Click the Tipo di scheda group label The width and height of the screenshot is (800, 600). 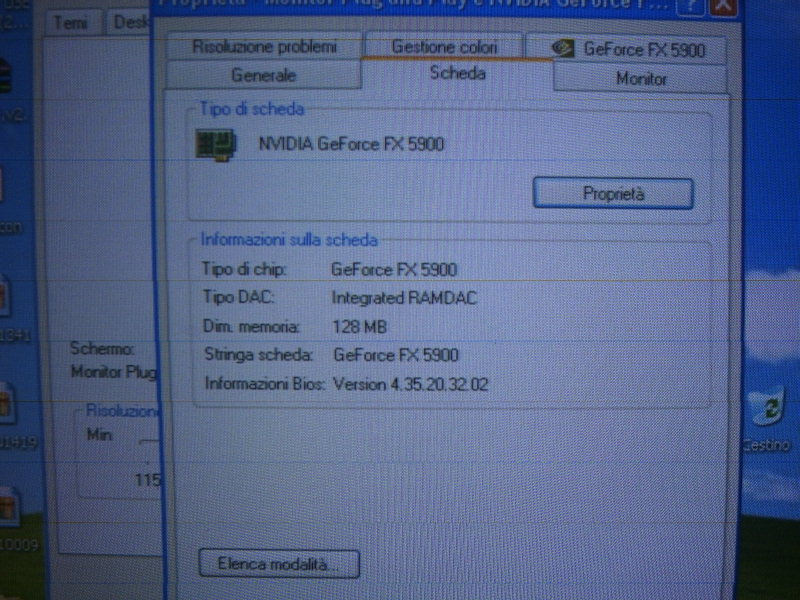click(x=252, y=109)
